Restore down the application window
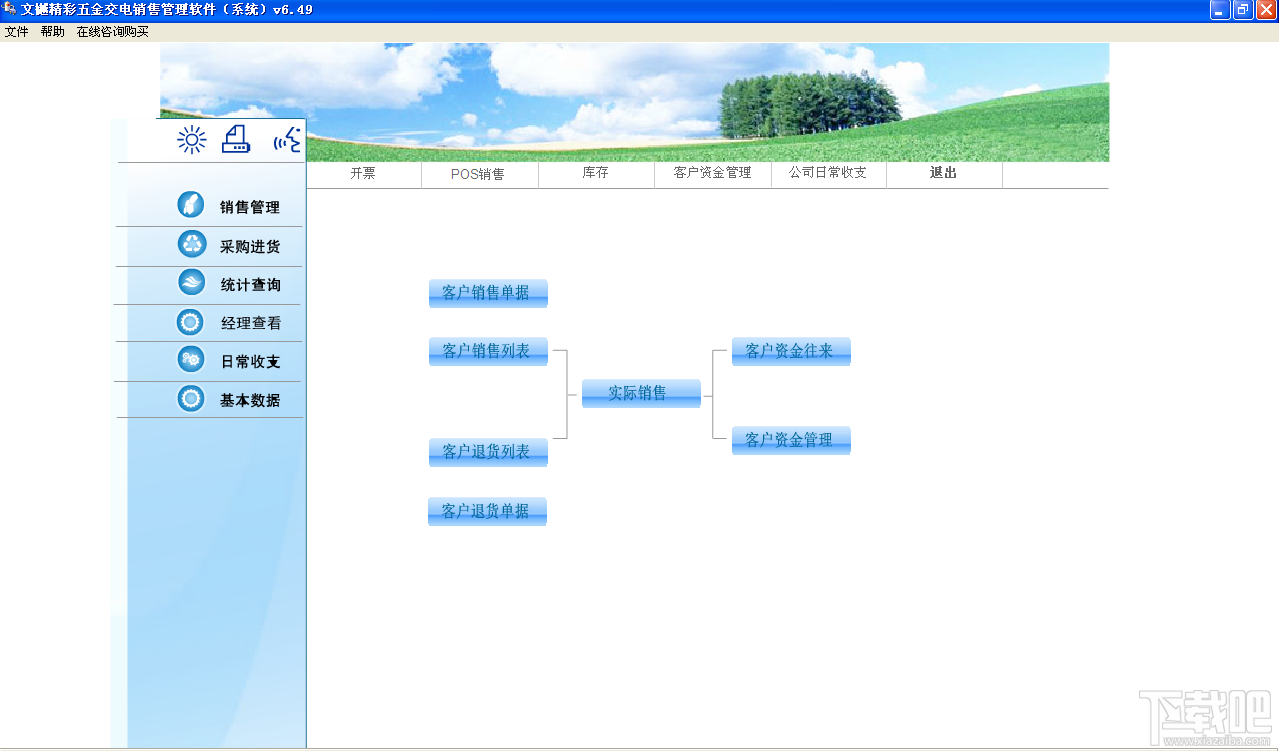1279x751 pixels. click(x=1243, y=10)
